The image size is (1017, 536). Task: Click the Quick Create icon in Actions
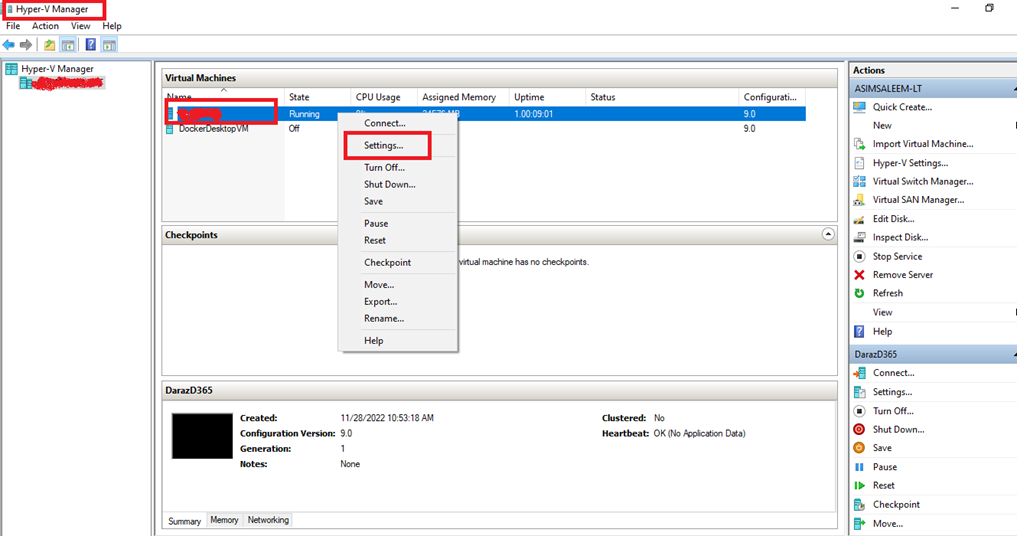click(859, 107)
